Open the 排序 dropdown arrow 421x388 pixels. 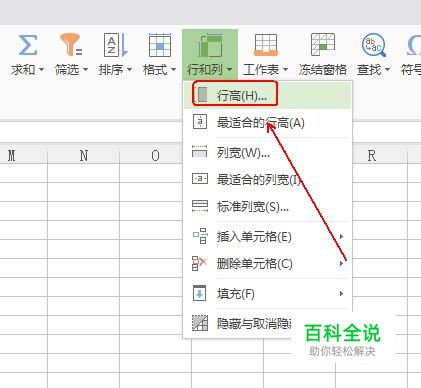coord(130,70)
